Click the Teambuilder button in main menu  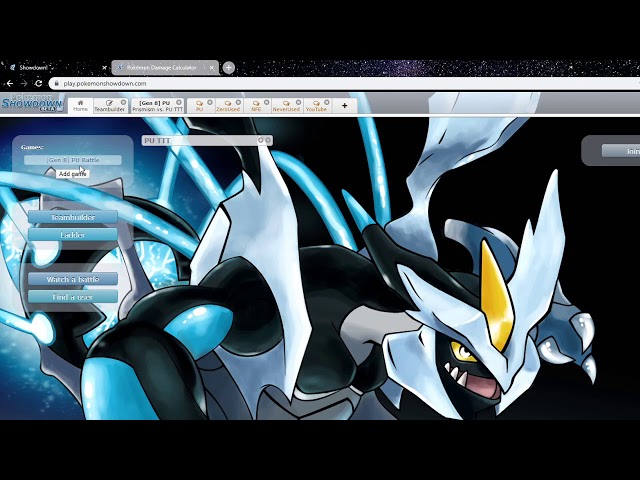[x=73, y=217]
